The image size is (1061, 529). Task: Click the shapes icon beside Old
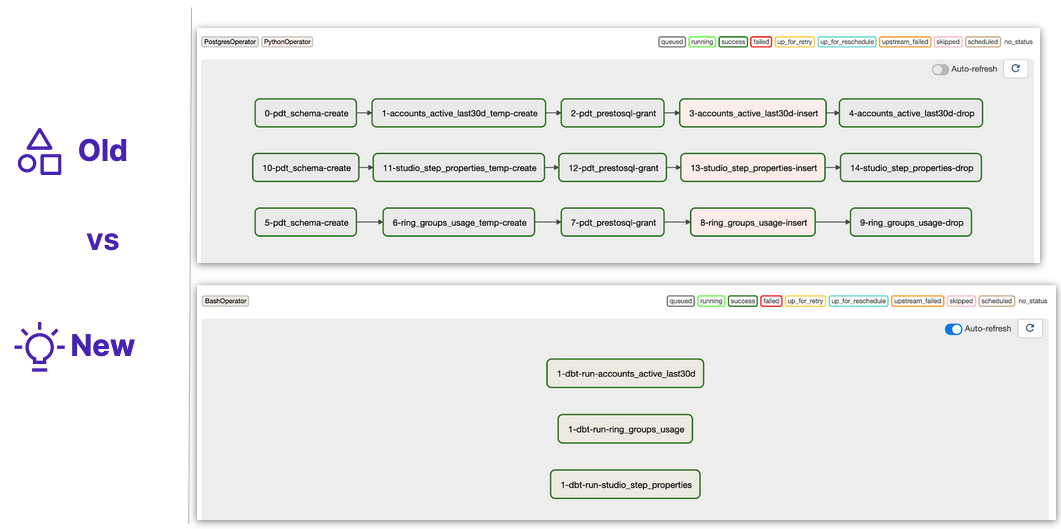pos(40,152)
